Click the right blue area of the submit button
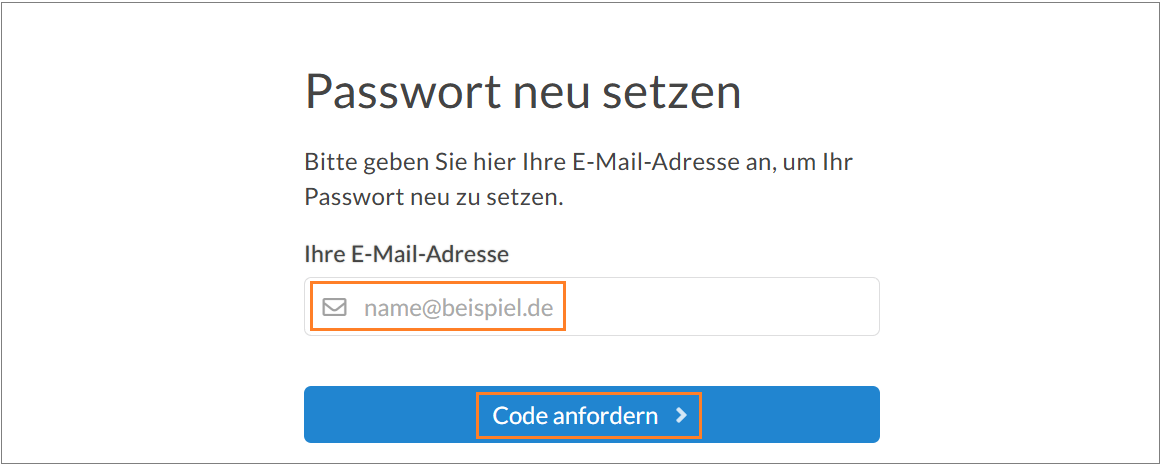This screenshot has width=1162, height=466. click(790, 414)
